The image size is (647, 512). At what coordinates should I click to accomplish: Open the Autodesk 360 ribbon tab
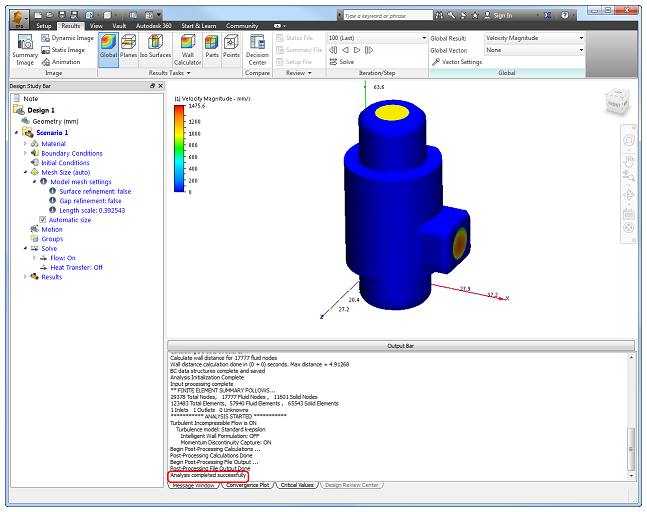(x=153, y=26)
